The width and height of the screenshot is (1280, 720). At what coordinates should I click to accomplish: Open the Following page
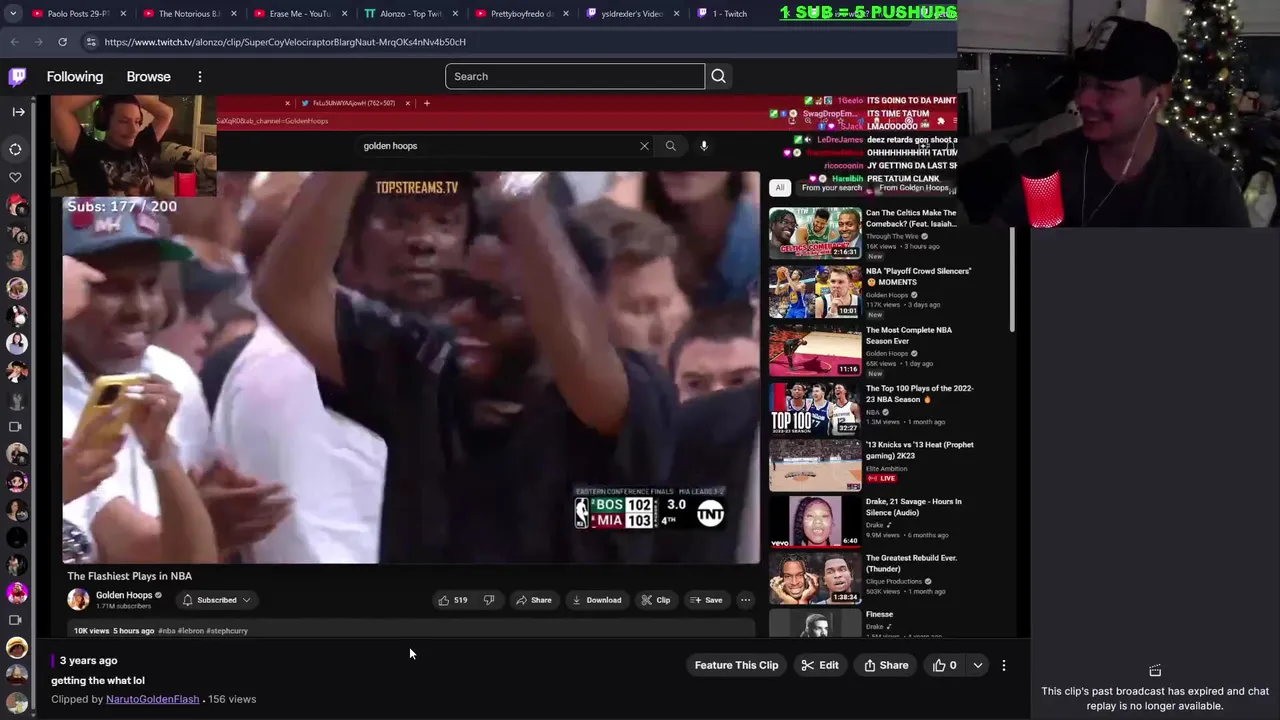click(x=75, y=76)
